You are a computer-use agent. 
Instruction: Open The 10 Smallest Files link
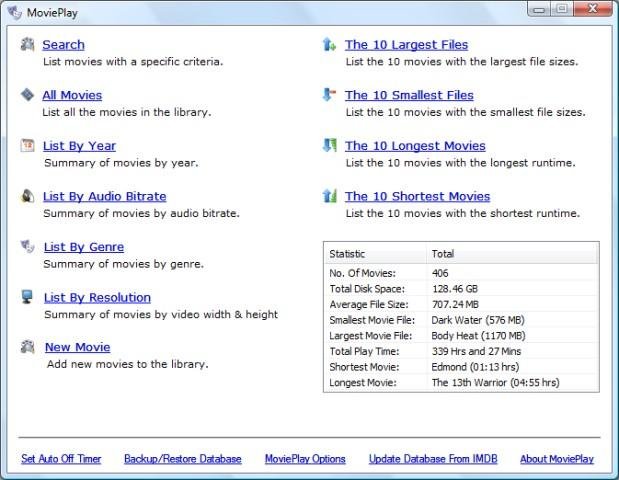tap(409, 95)
